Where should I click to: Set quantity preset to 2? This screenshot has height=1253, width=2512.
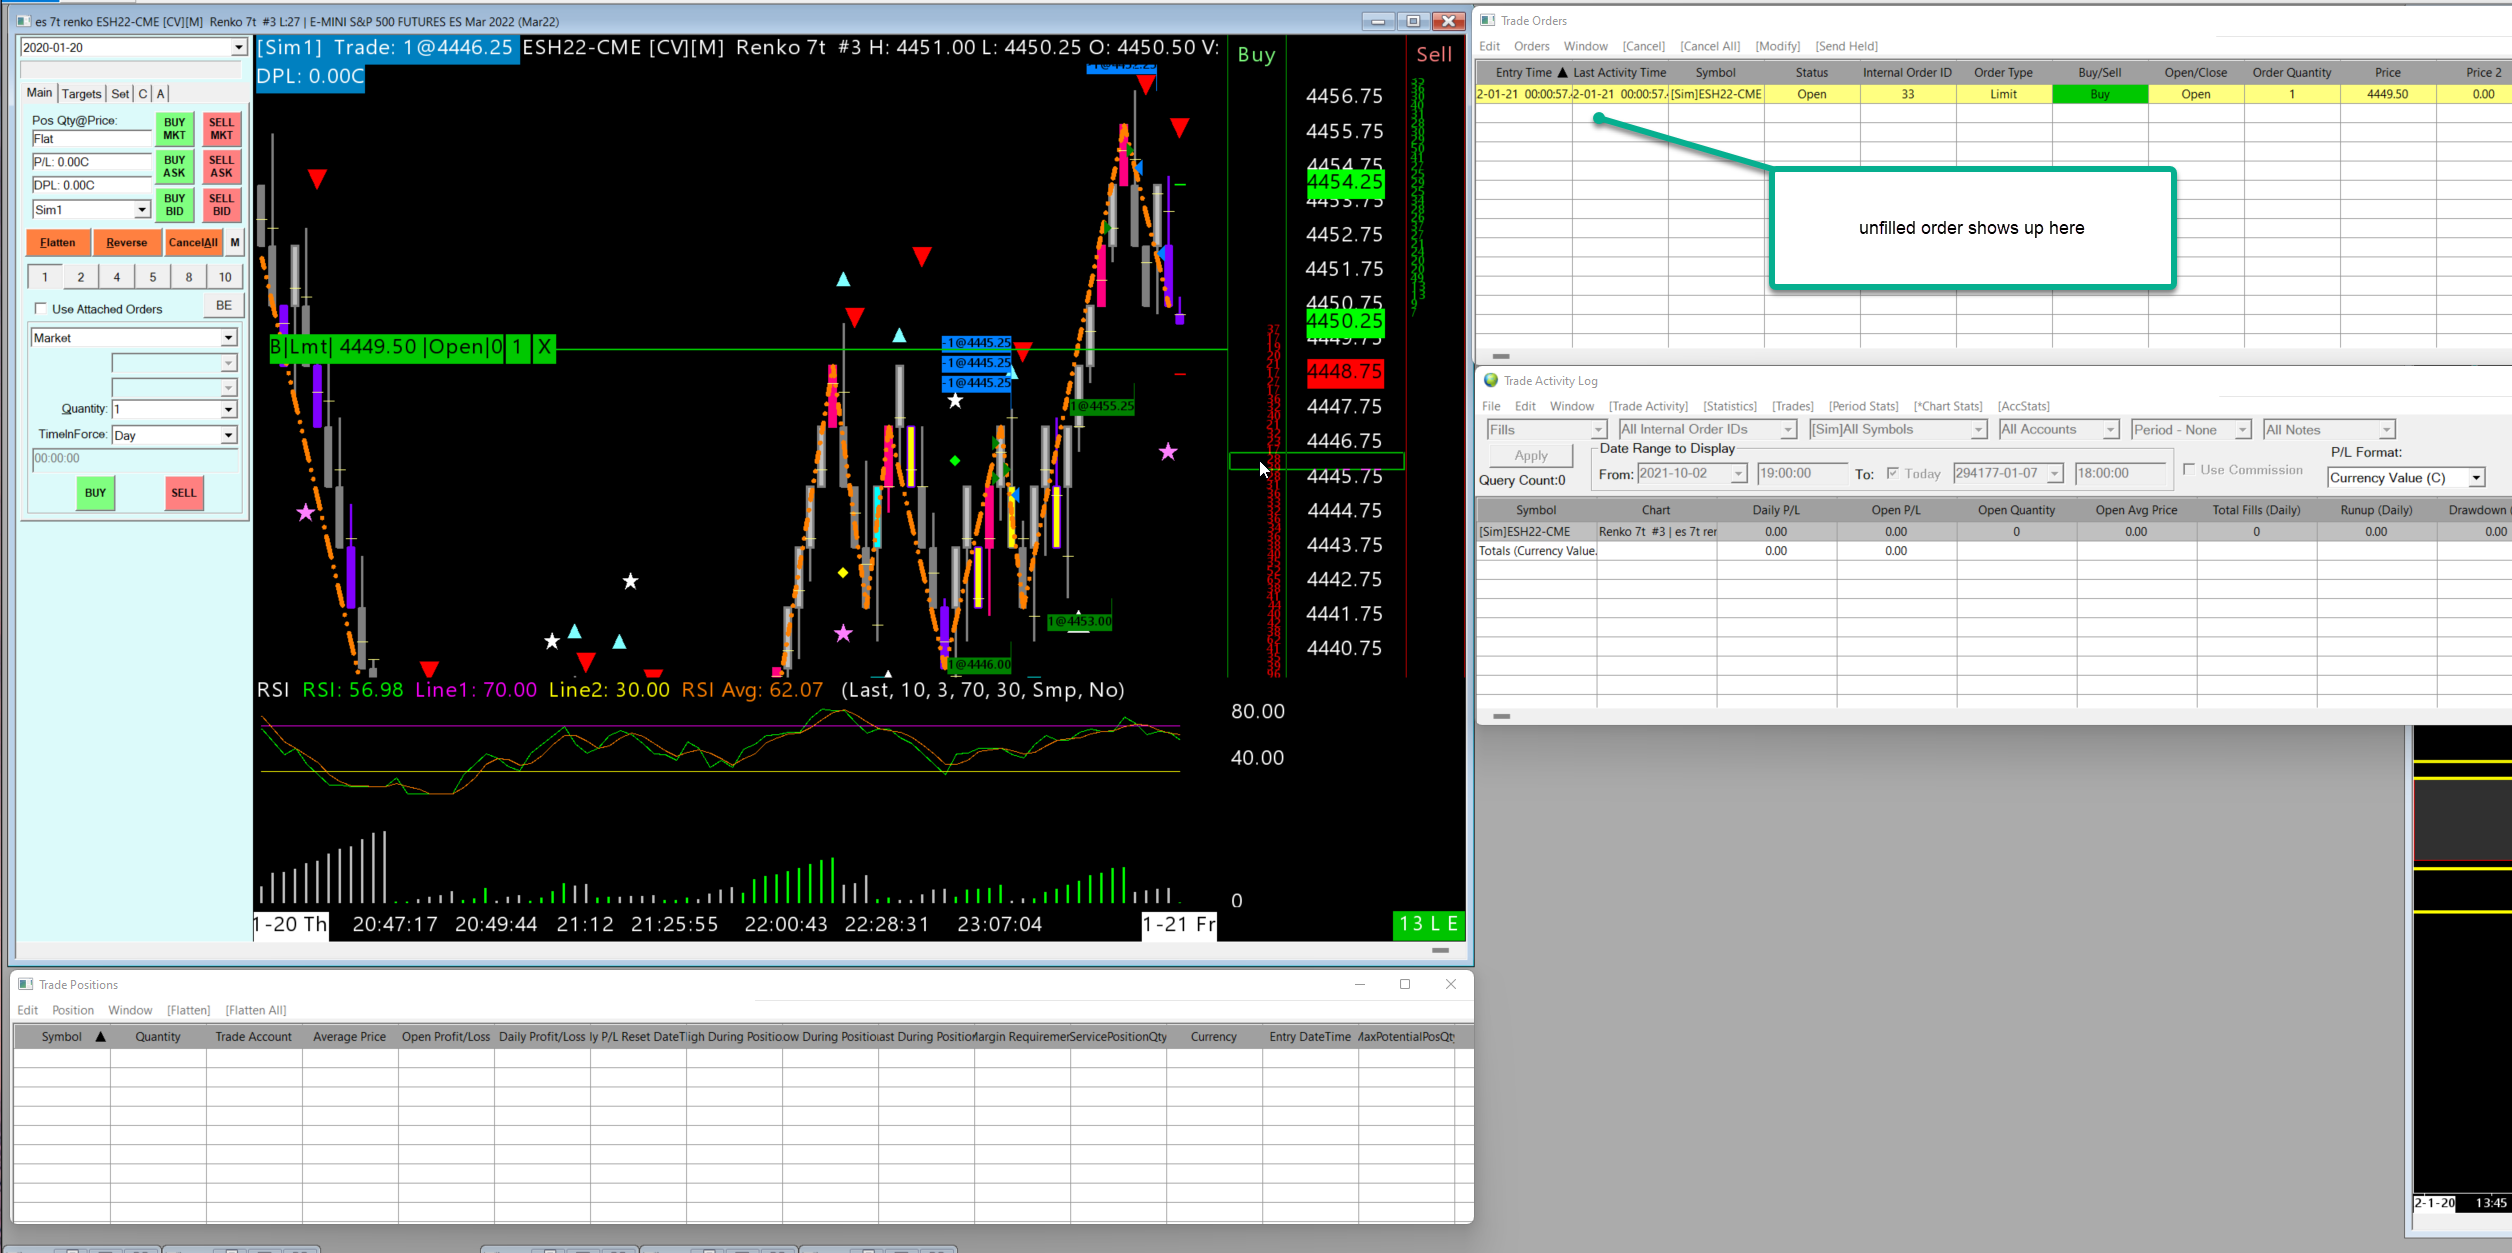(81, 277)
